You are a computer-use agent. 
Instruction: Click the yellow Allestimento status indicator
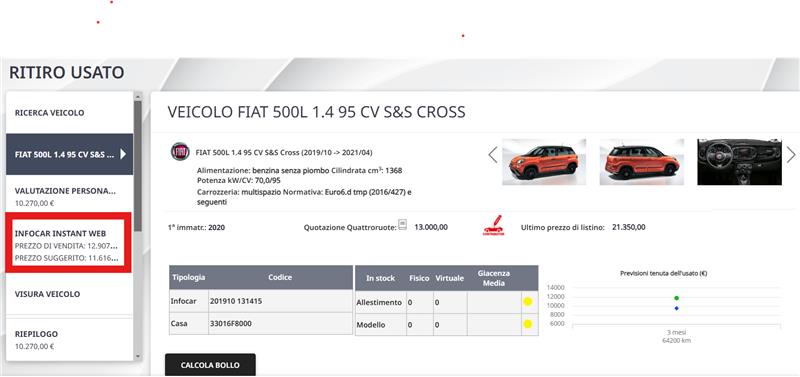tap(528, 301)
